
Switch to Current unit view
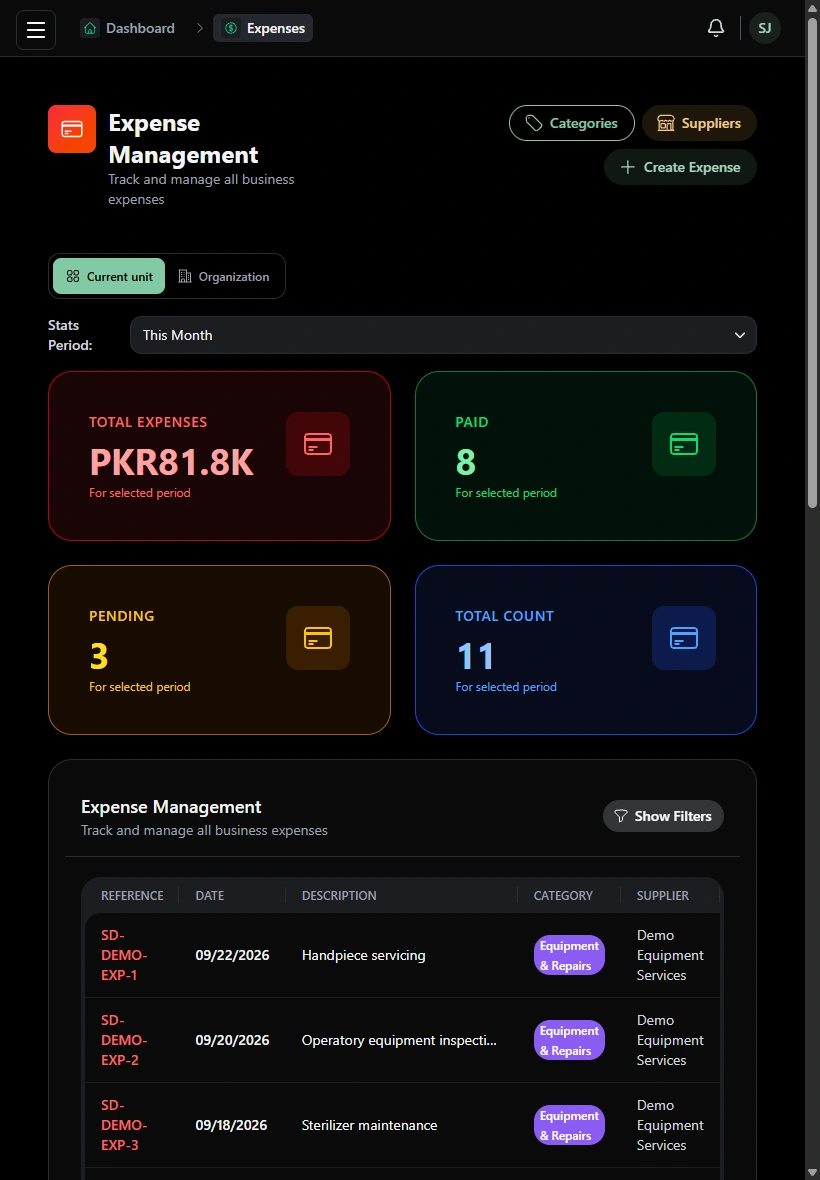(109, 276)
